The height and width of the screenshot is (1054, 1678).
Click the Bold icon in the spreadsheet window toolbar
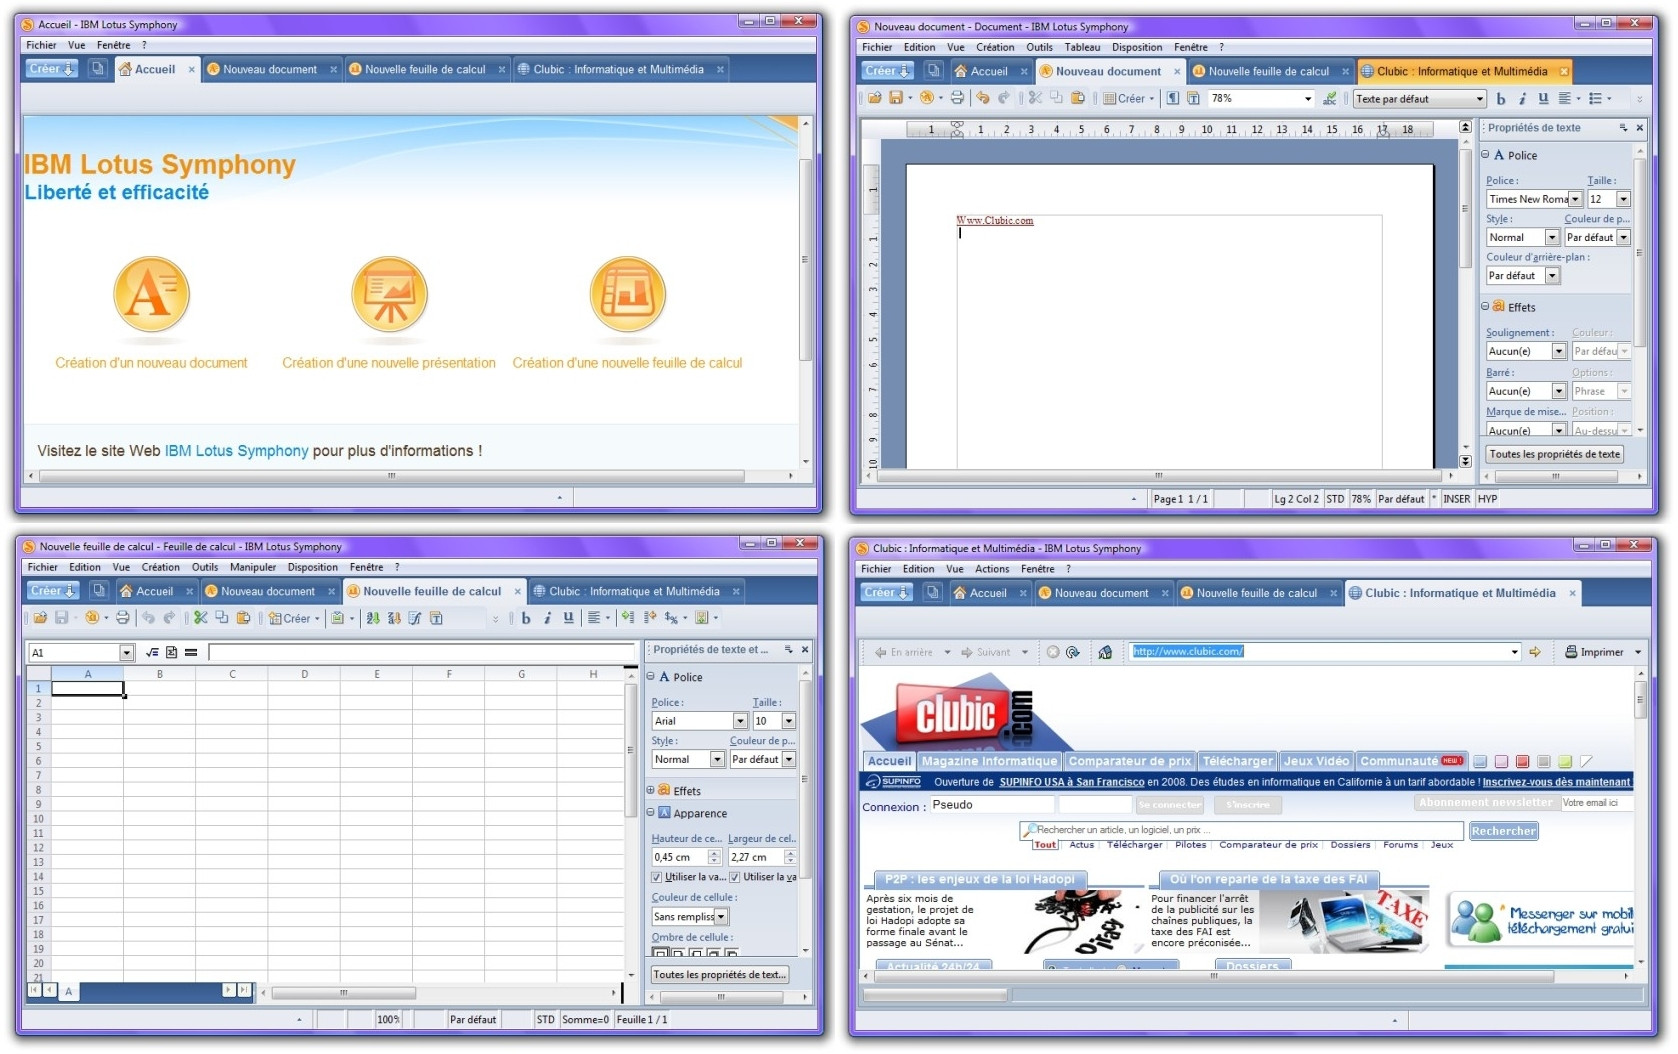tap(526, 618)
